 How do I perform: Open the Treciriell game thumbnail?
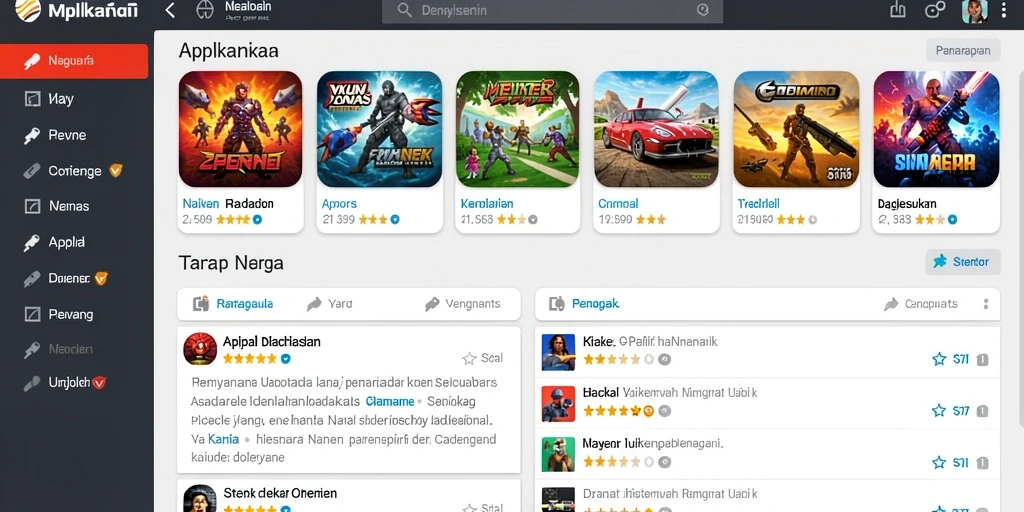(x=796, y=129)
